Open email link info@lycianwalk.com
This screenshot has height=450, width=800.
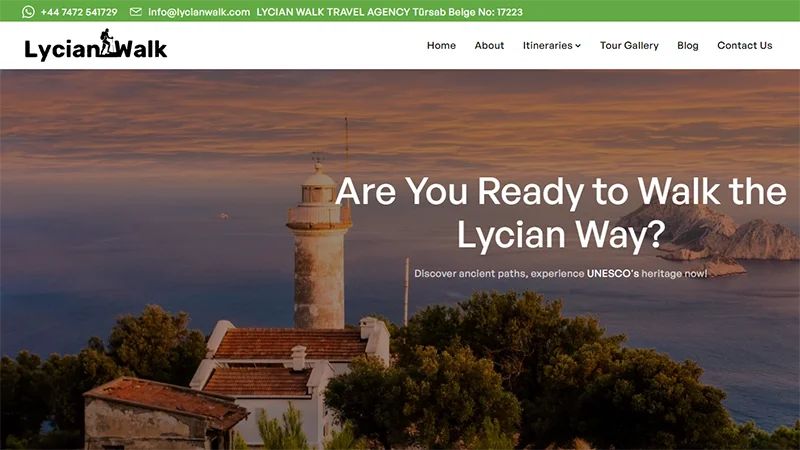pyautogui.click(x=199, y=12)
